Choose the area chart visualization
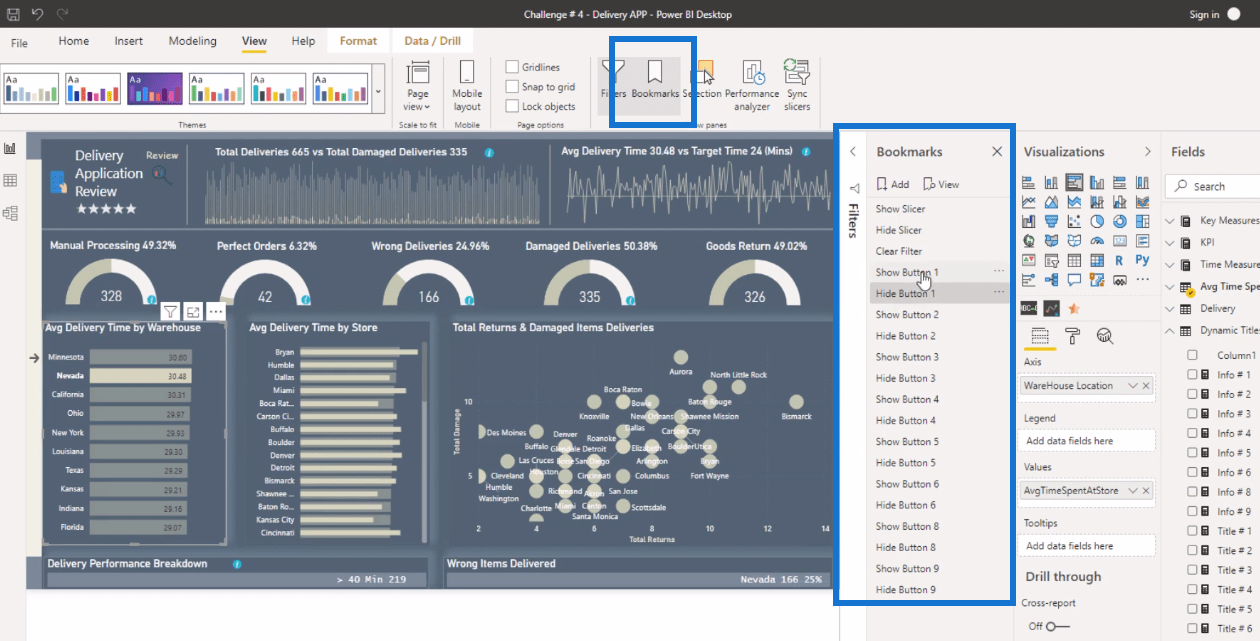Image resolution: width=1260 pixels, height=641 pixels. tap(1051, 202)
